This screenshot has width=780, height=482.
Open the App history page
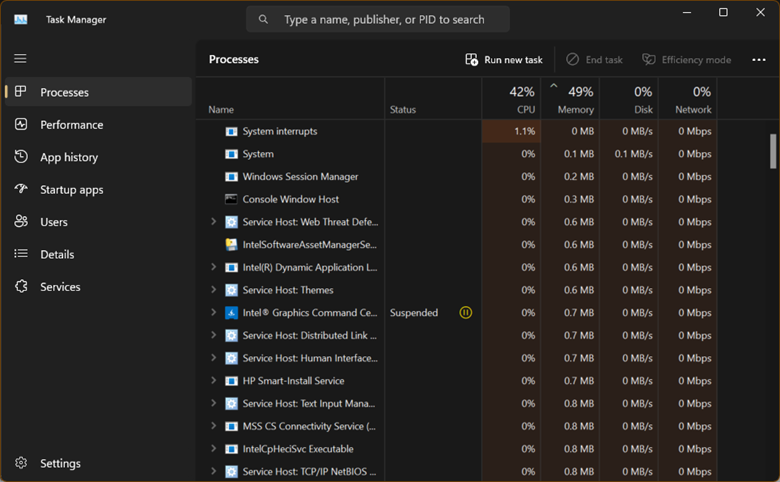98,157
